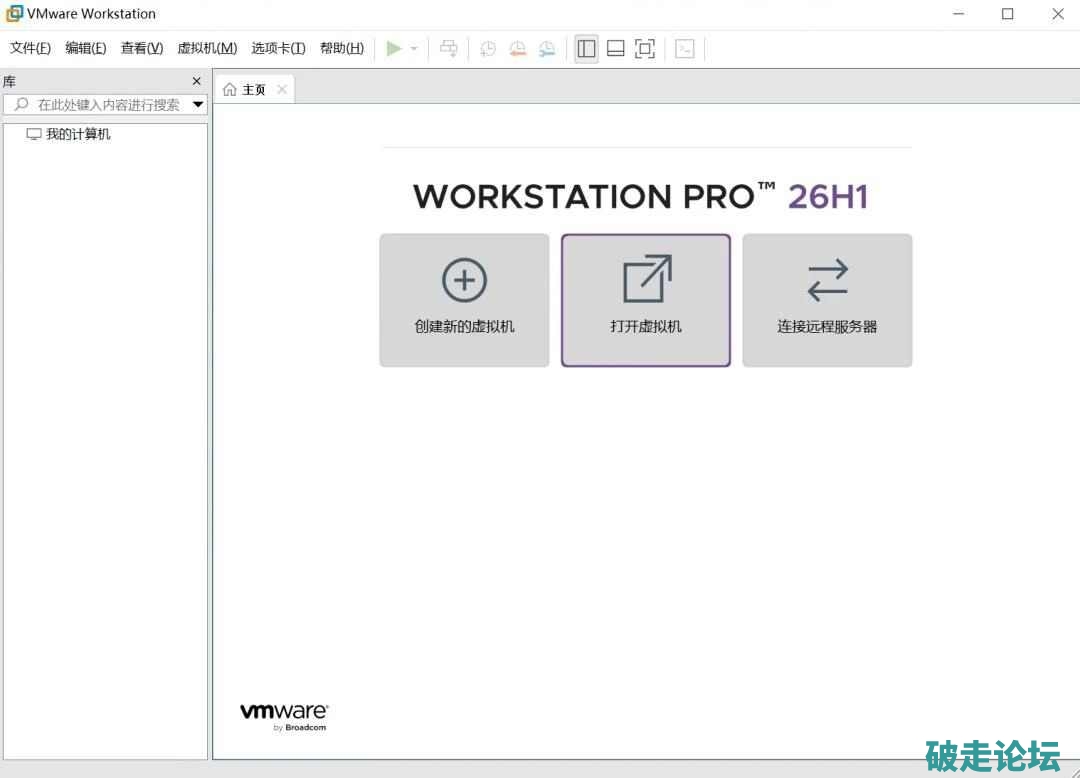This screenshot has height=778, width=1080.
Task: Minimize the VMware Workstation window
Action: click(958, 14)
